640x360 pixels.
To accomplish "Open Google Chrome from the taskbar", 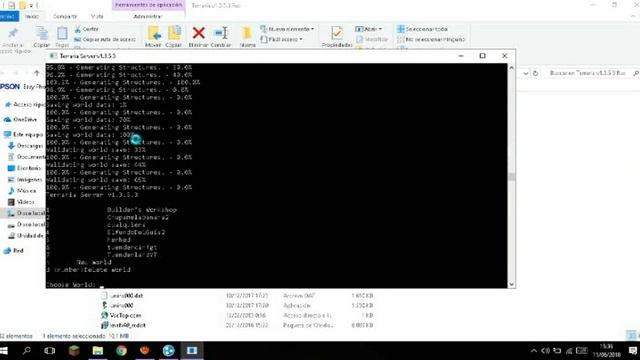I will (121, 351).
